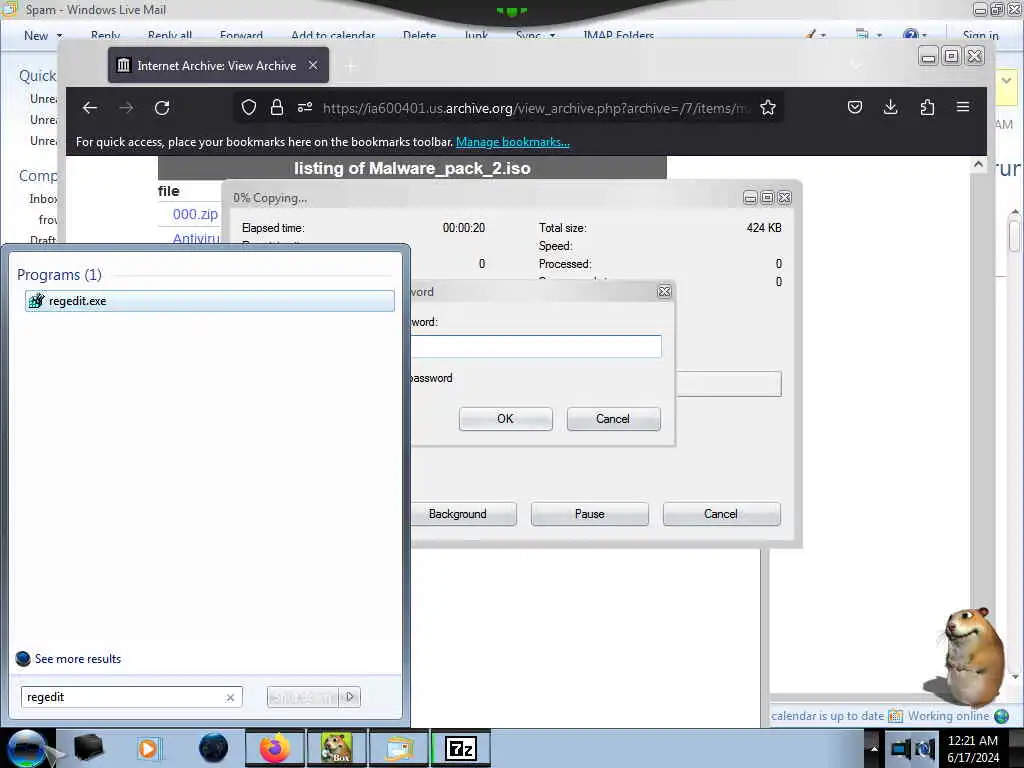
Task: Click Add to calendar in Live Mail
Action: click(333, 35)
